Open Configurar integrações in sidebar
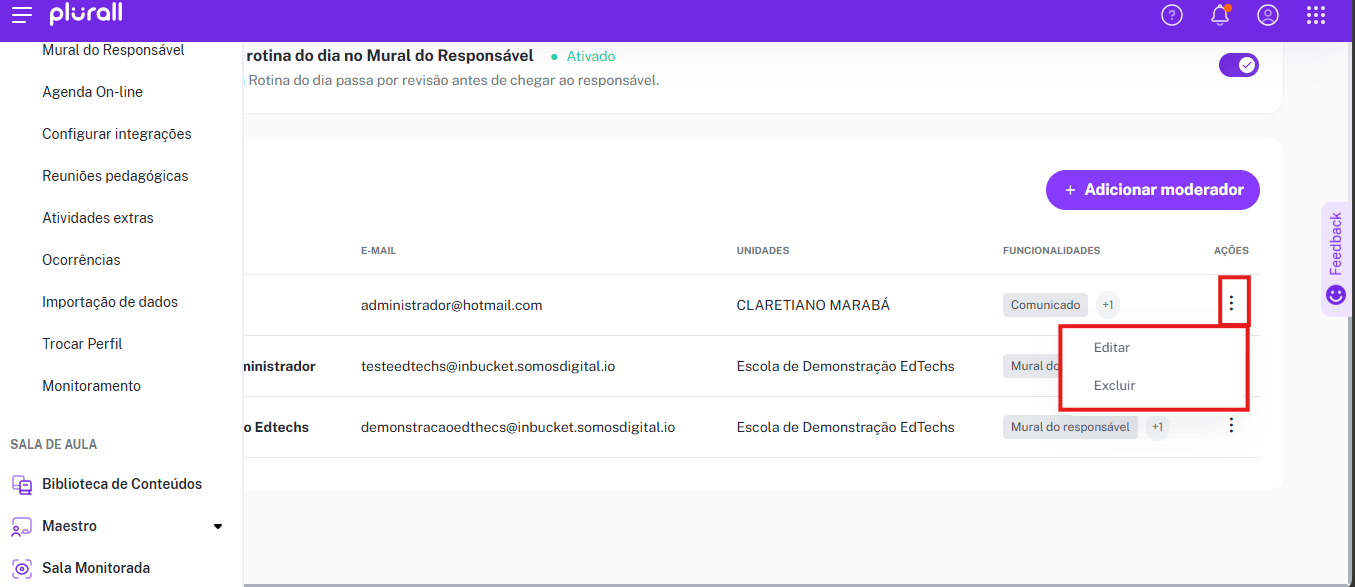Screen dimensions: 1355x587 [117, 134]
